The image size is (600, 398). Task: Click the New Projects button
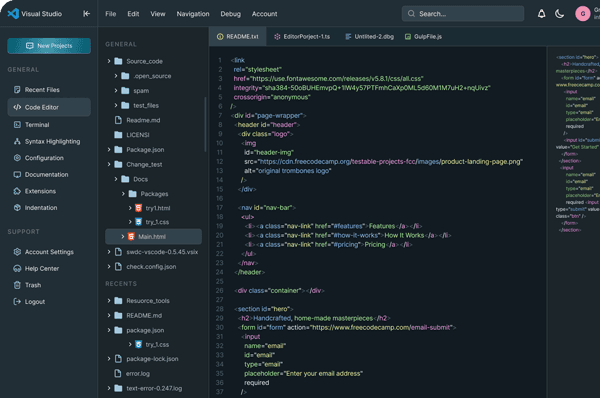pos(49,46)
